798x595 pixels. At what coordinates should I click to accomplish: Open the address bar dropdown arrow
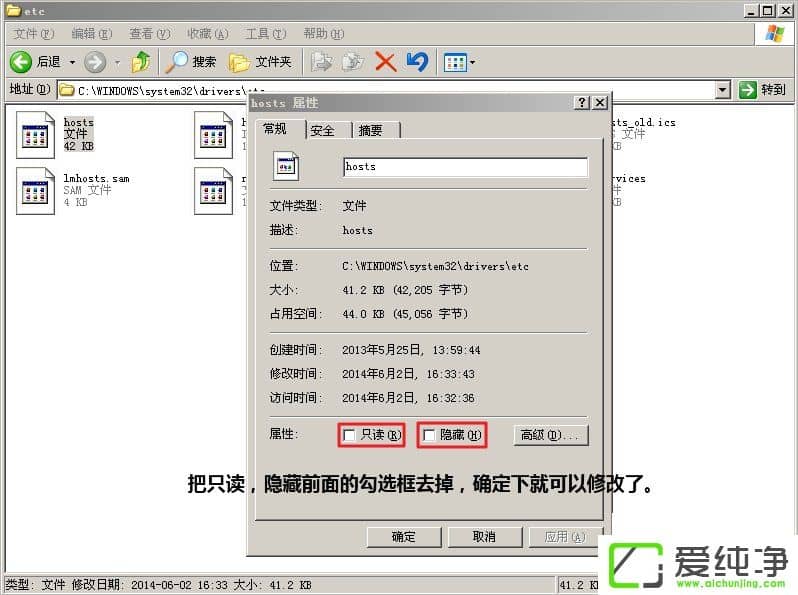pyautogui.click(x=723, y=90)
